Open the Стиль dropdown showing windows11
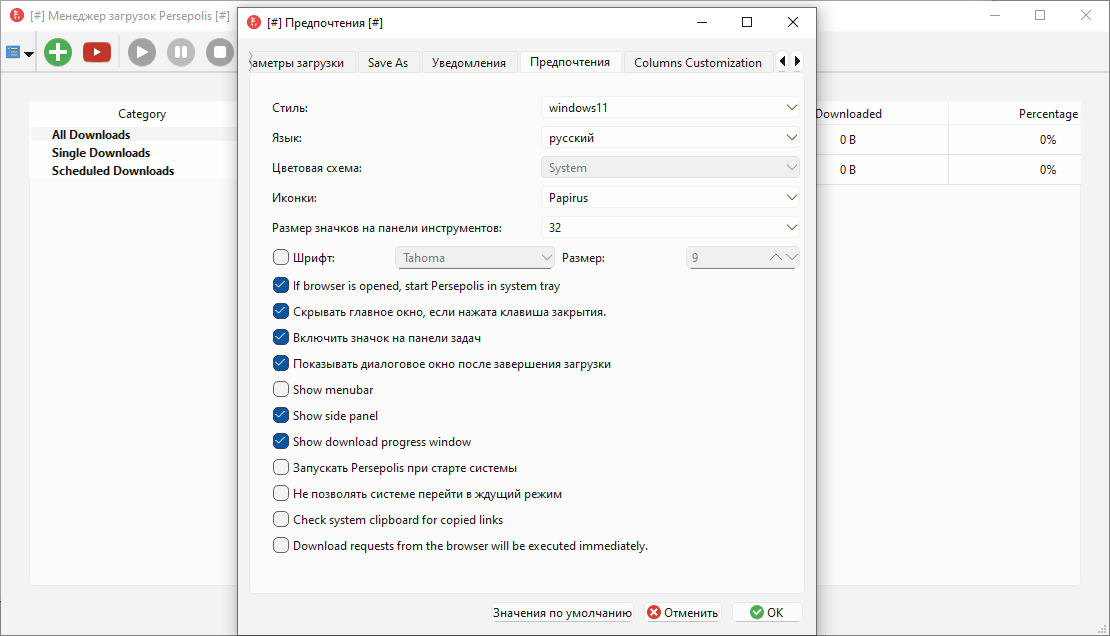 tap(670, 108)
